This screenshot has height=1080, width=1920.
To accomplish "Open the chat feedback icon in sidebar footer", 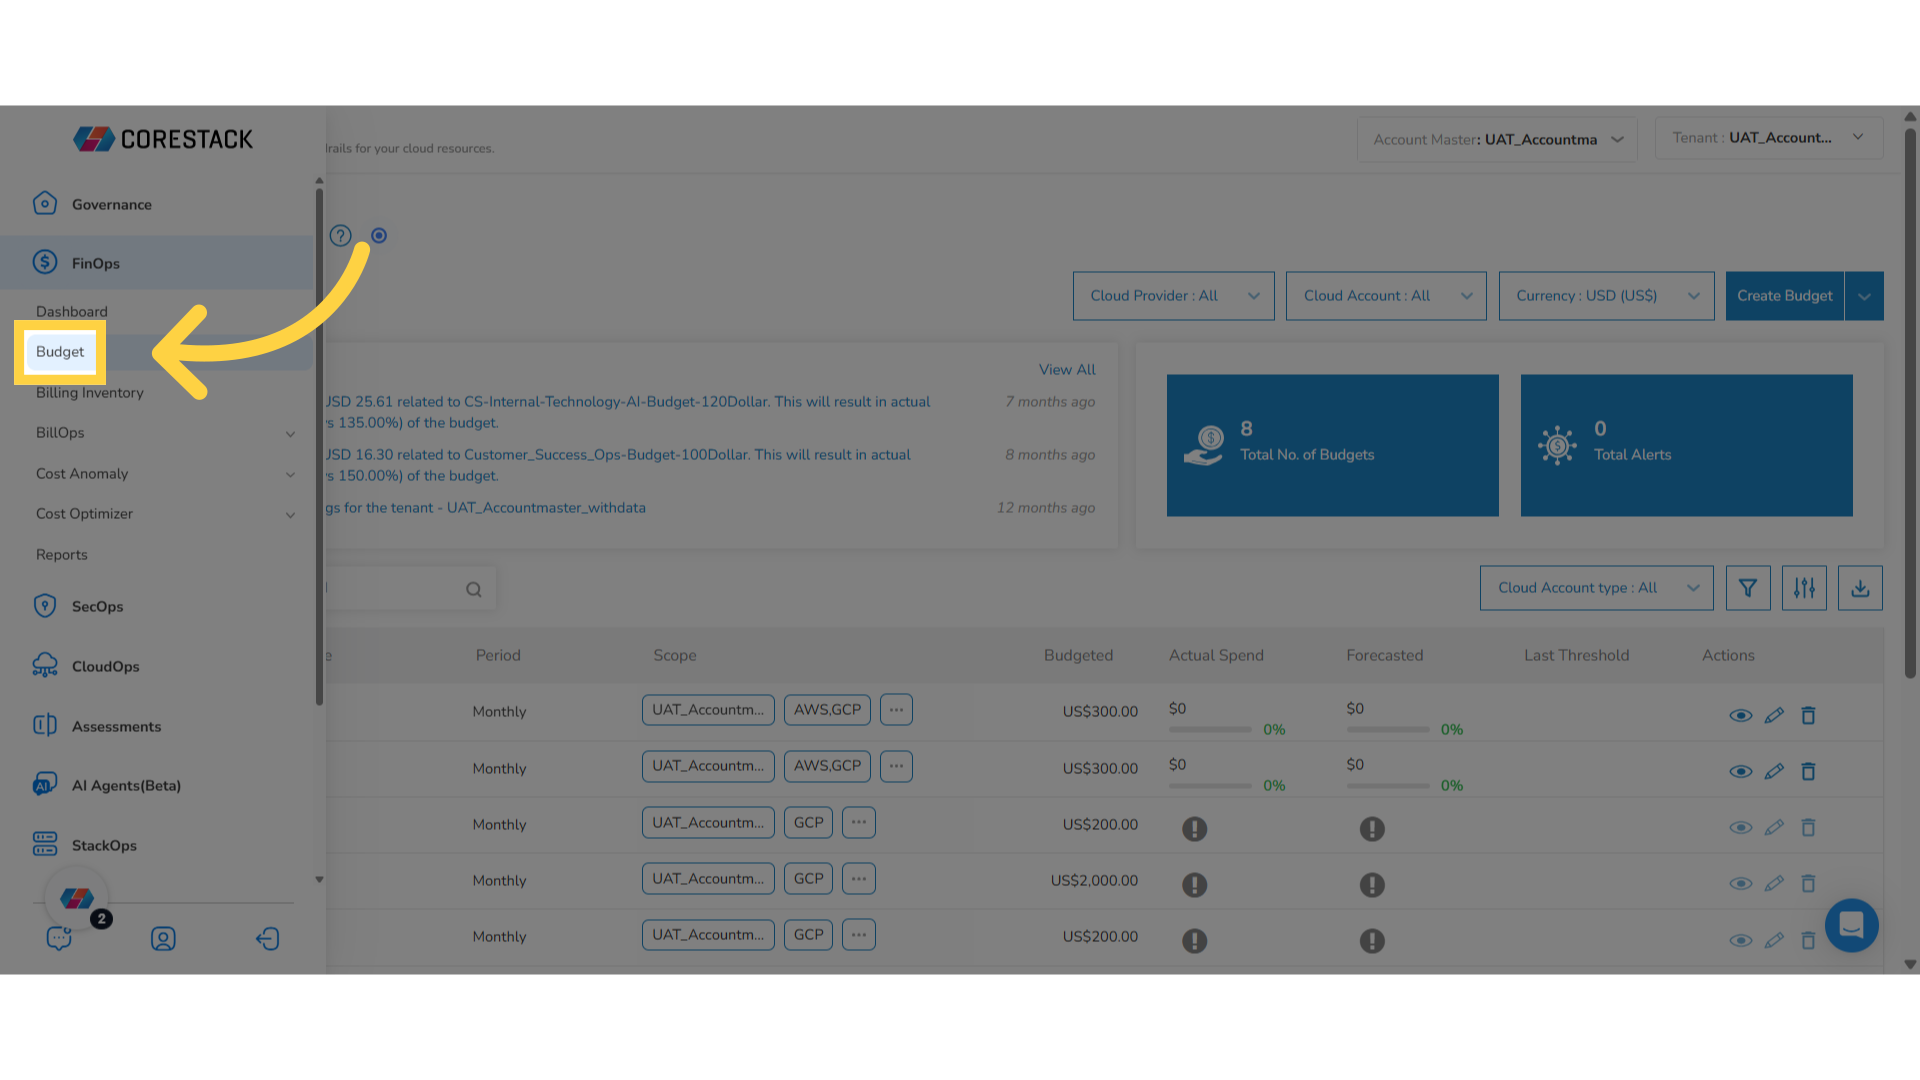I will [x=59, y=938].
